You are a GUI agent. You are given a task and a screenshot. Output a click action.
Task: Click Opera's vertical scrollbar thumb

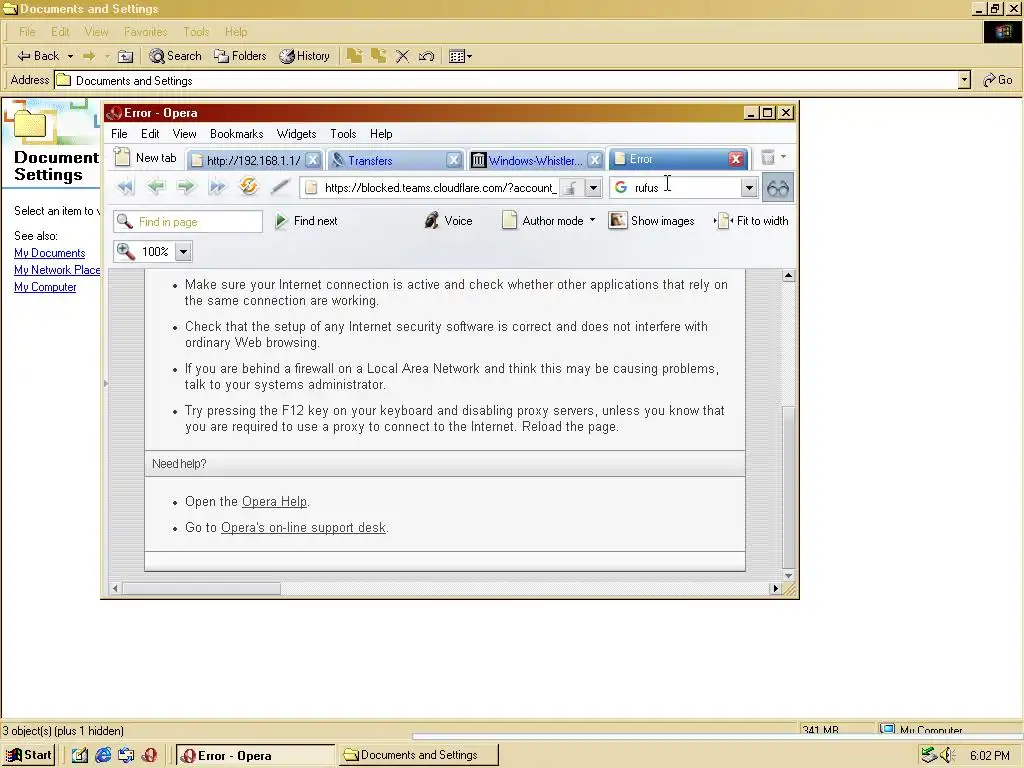pyautogui.click(x=788, y=487)
